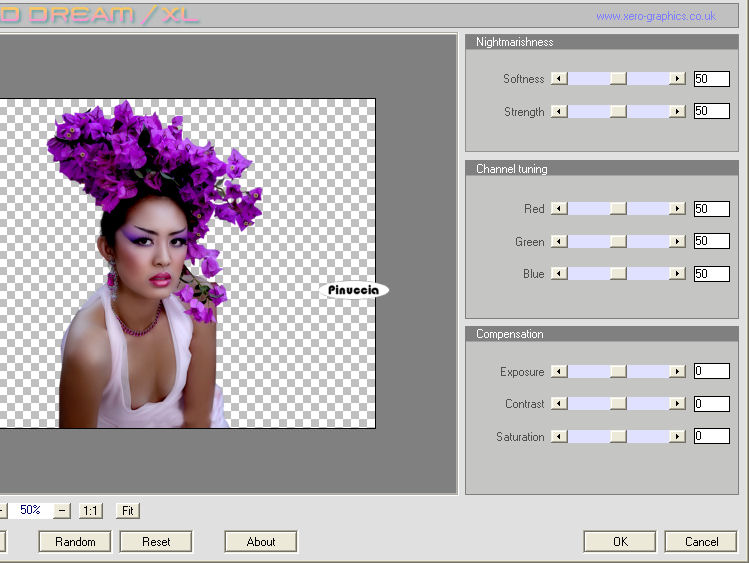
Task: Lower Green channel with left arrow
Action: pyautogui.click(x=559, y=241)
